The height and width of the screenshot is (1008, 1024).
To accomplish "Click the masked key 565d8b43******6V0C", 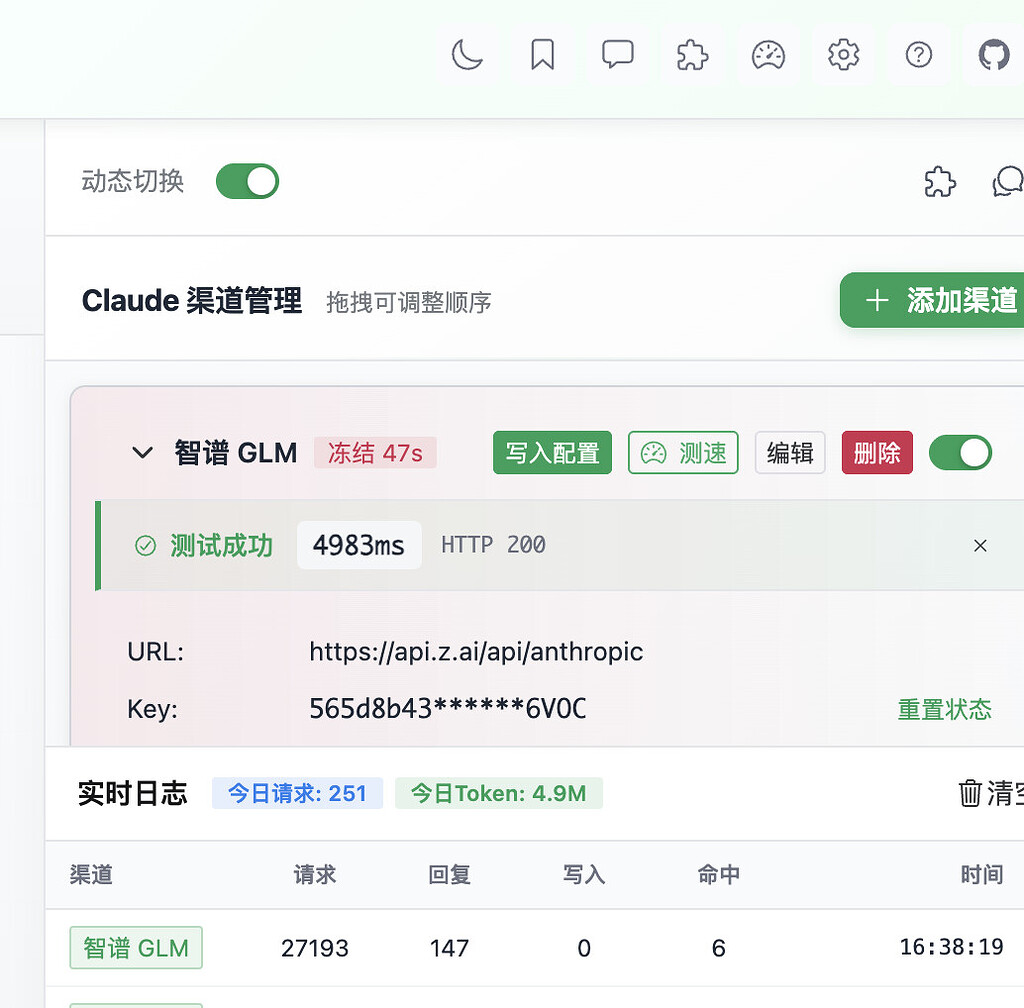I will [447, 708].
